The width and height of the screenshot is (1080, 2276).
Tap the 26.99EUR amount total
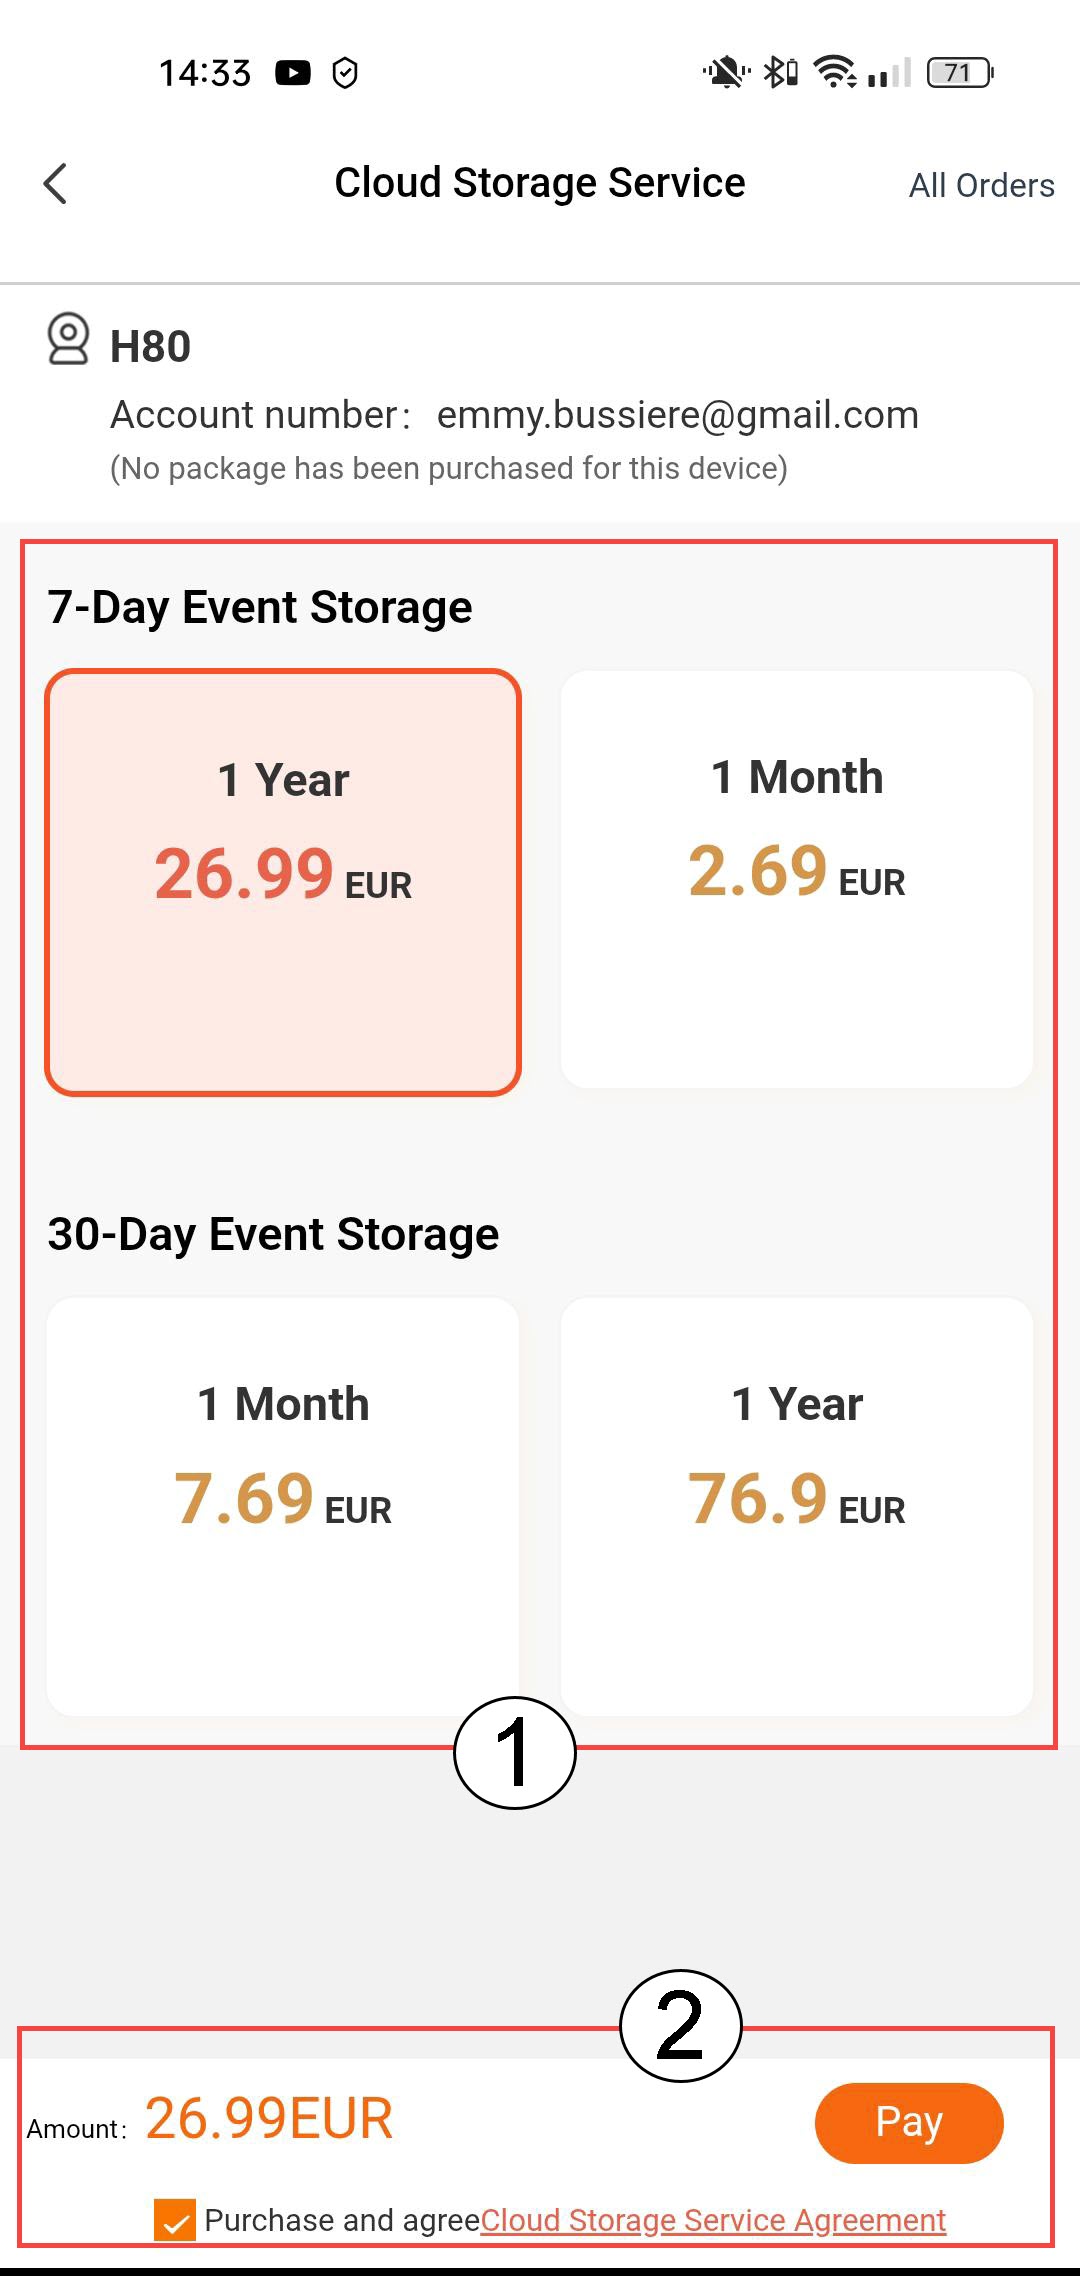269,2119
